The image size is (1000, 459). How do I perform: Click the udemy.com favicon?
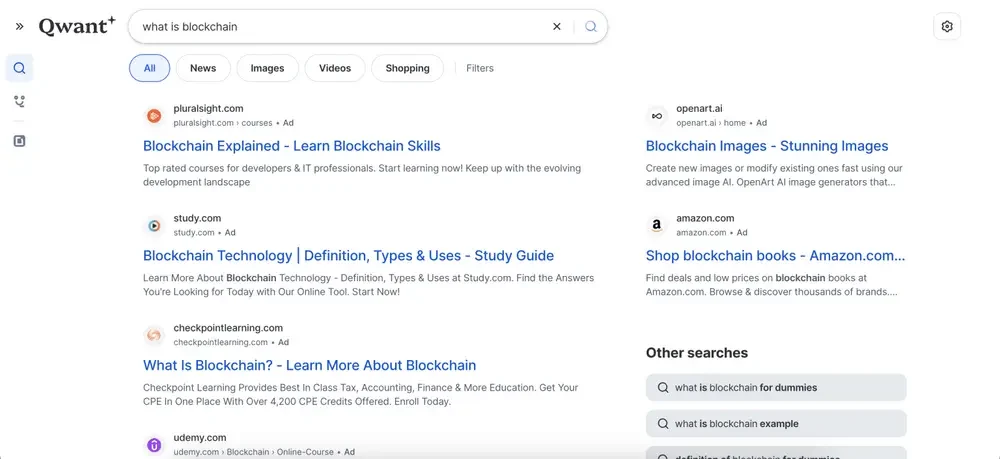(154, 445)
